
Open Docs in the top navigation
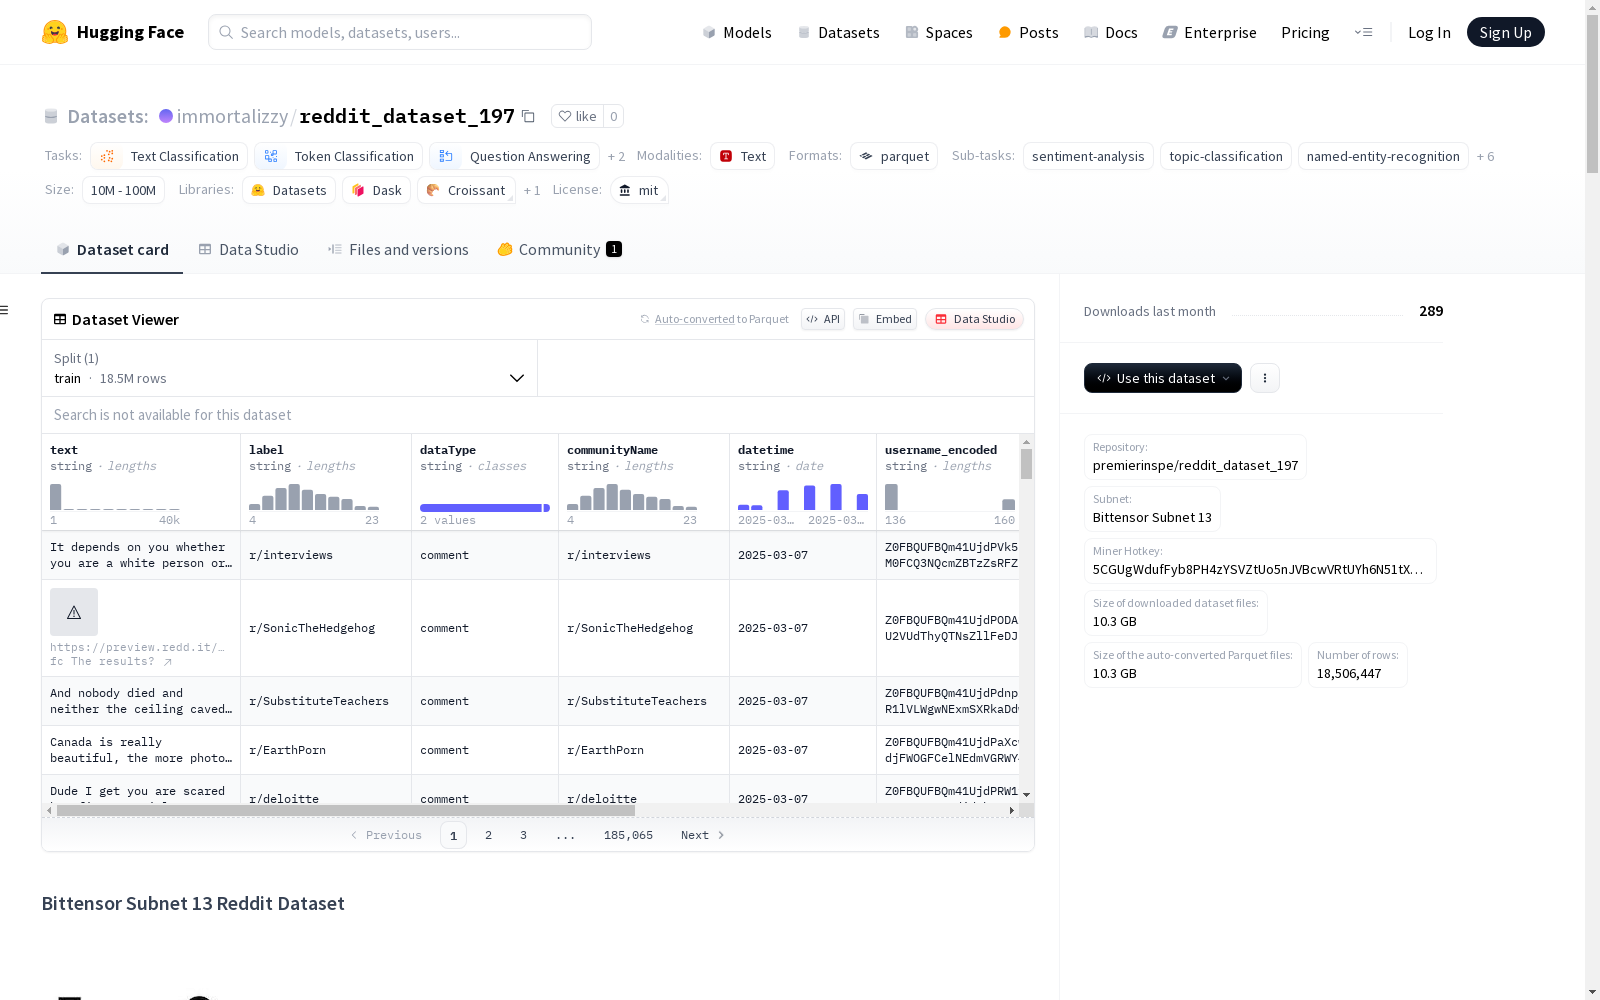[1110, 32]
